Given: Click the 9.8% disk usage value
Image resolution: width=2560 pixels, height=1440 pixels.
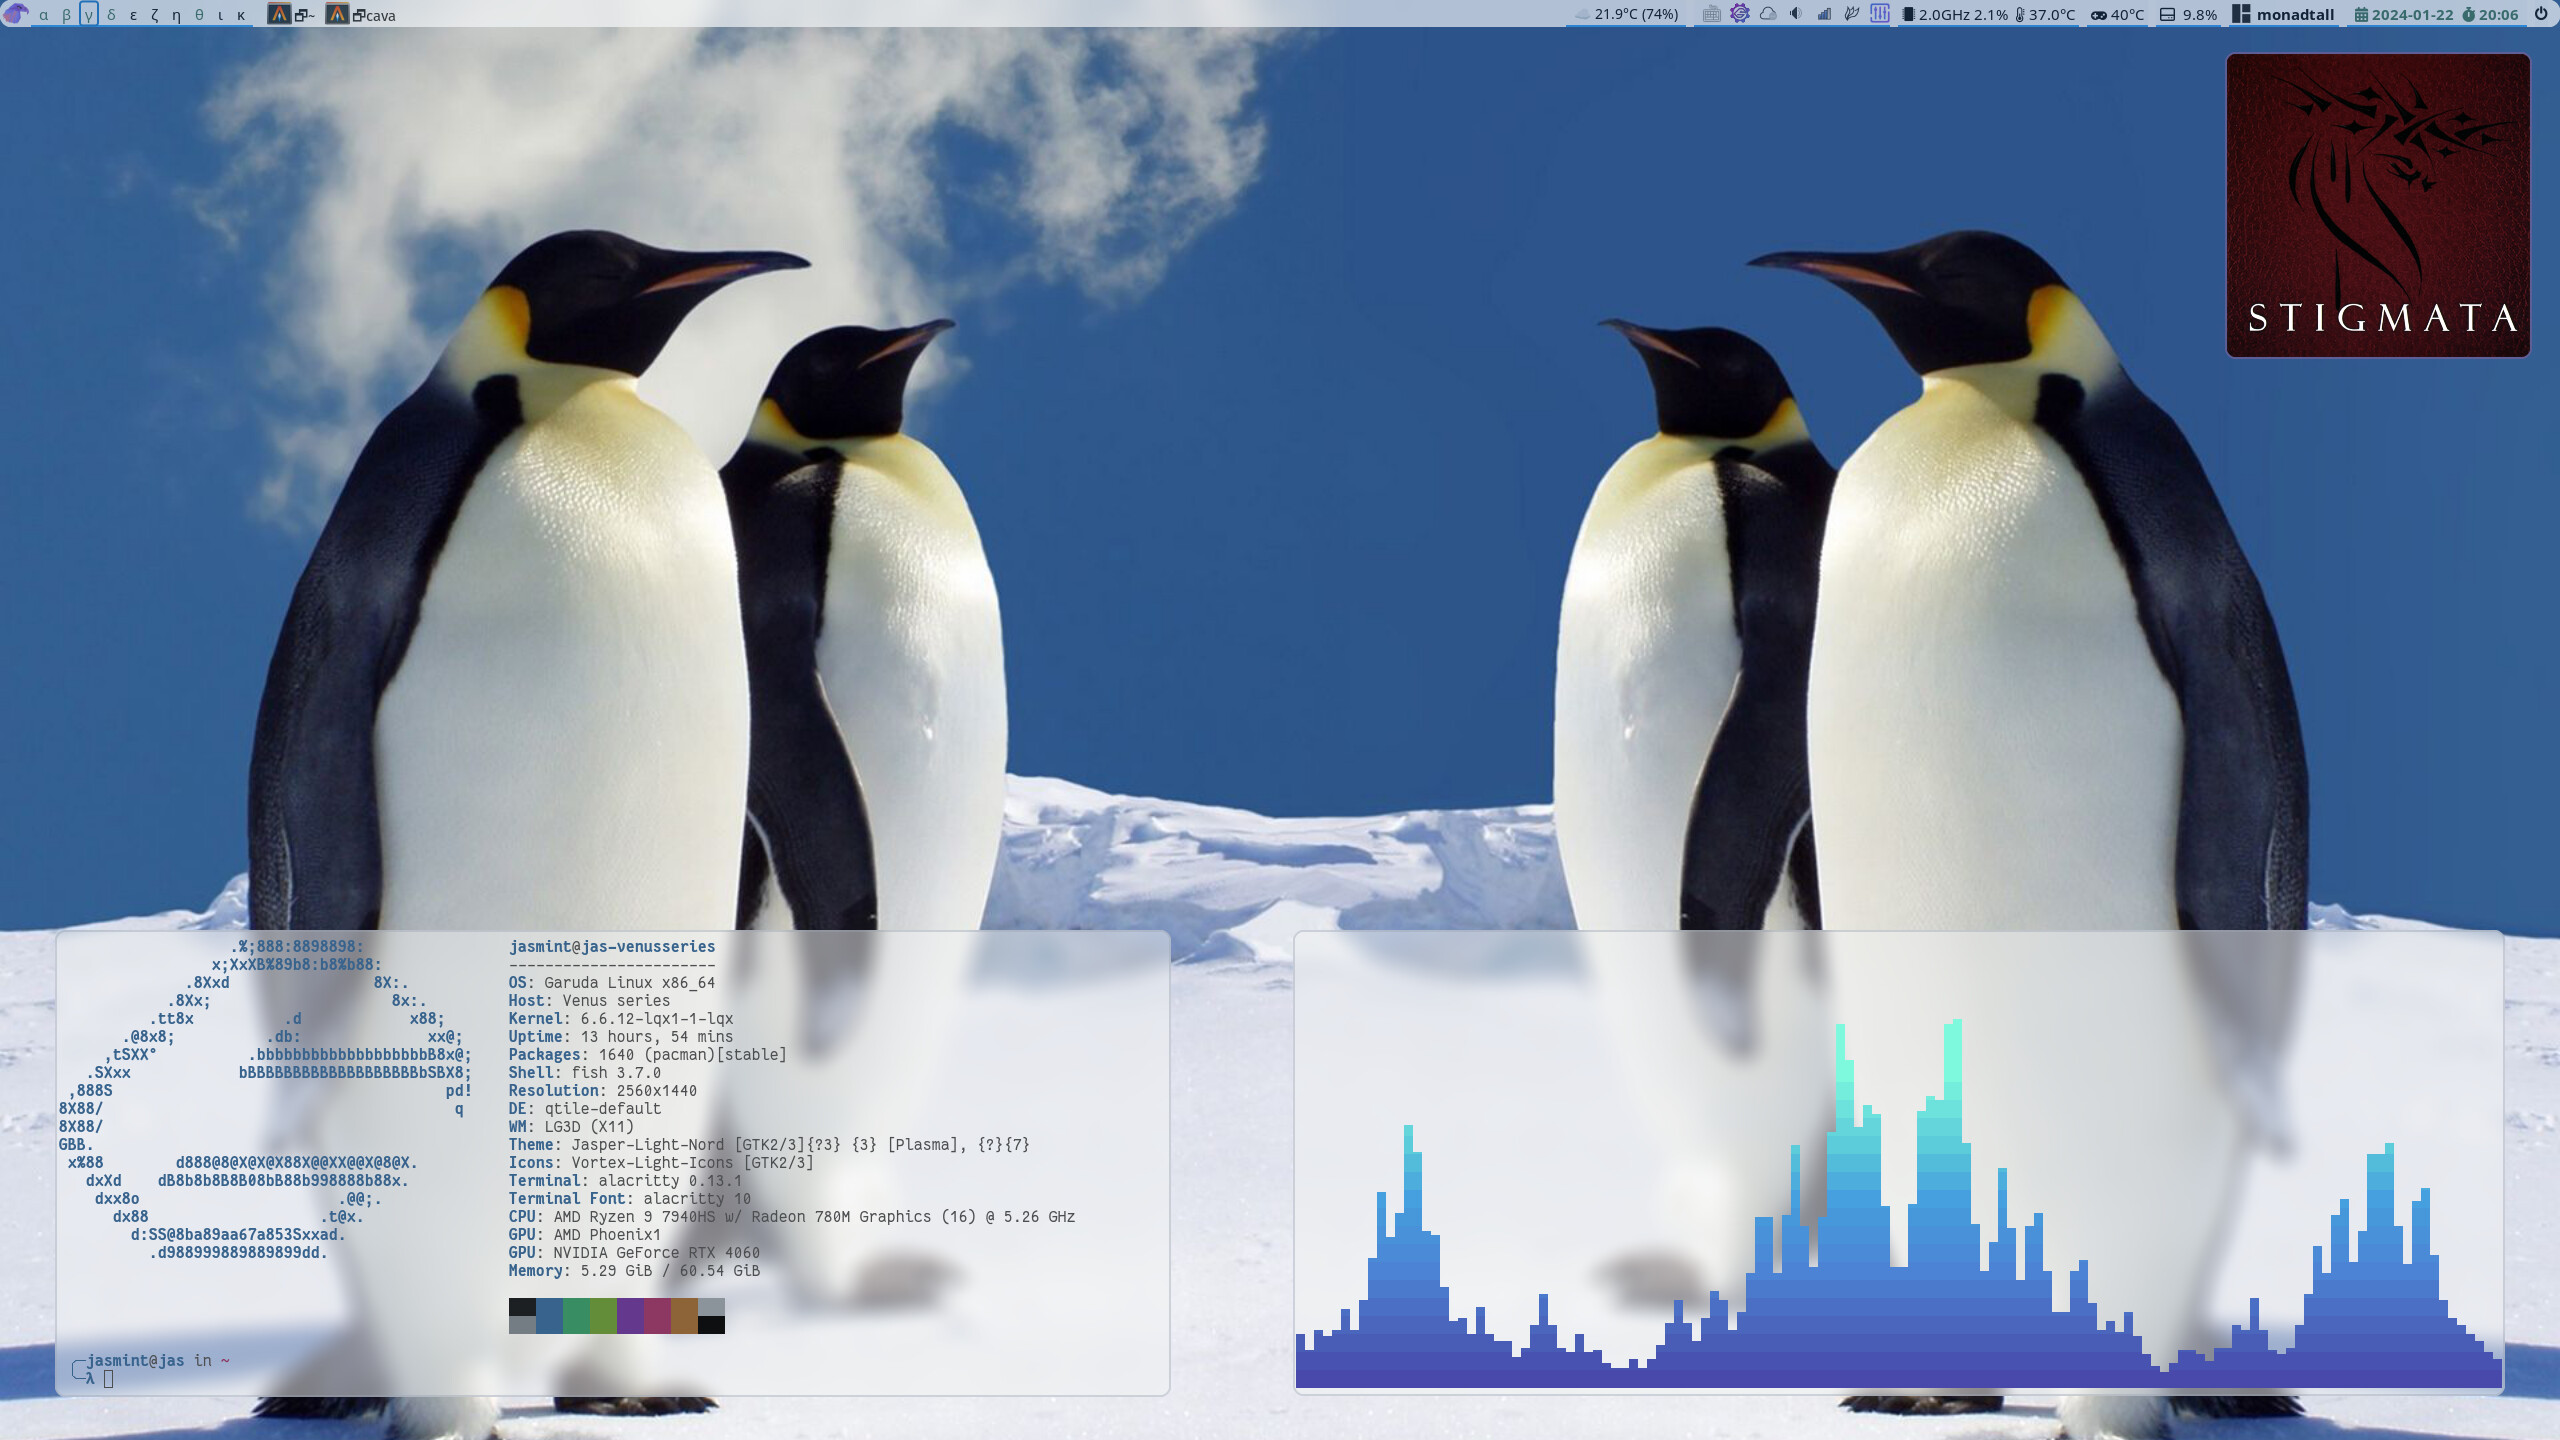Looking at the screenshot, I should click(x=2200, y=15).
